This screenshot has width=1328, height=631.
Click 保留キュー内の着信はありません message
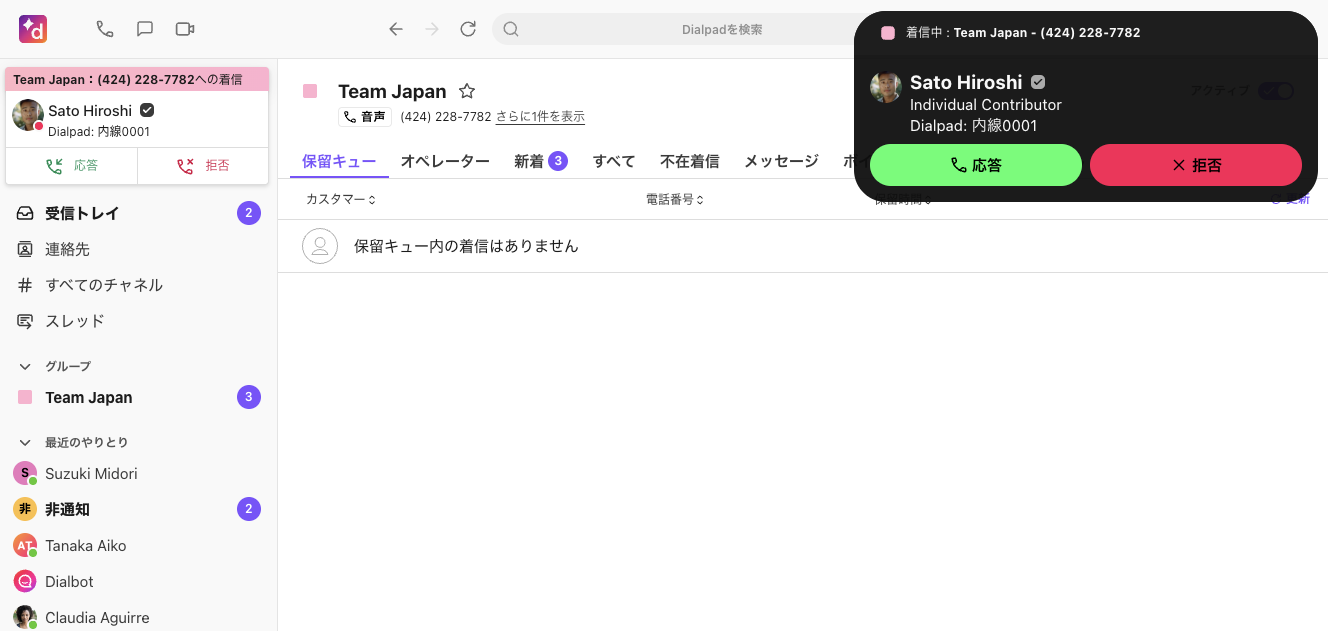click(466, 246)
